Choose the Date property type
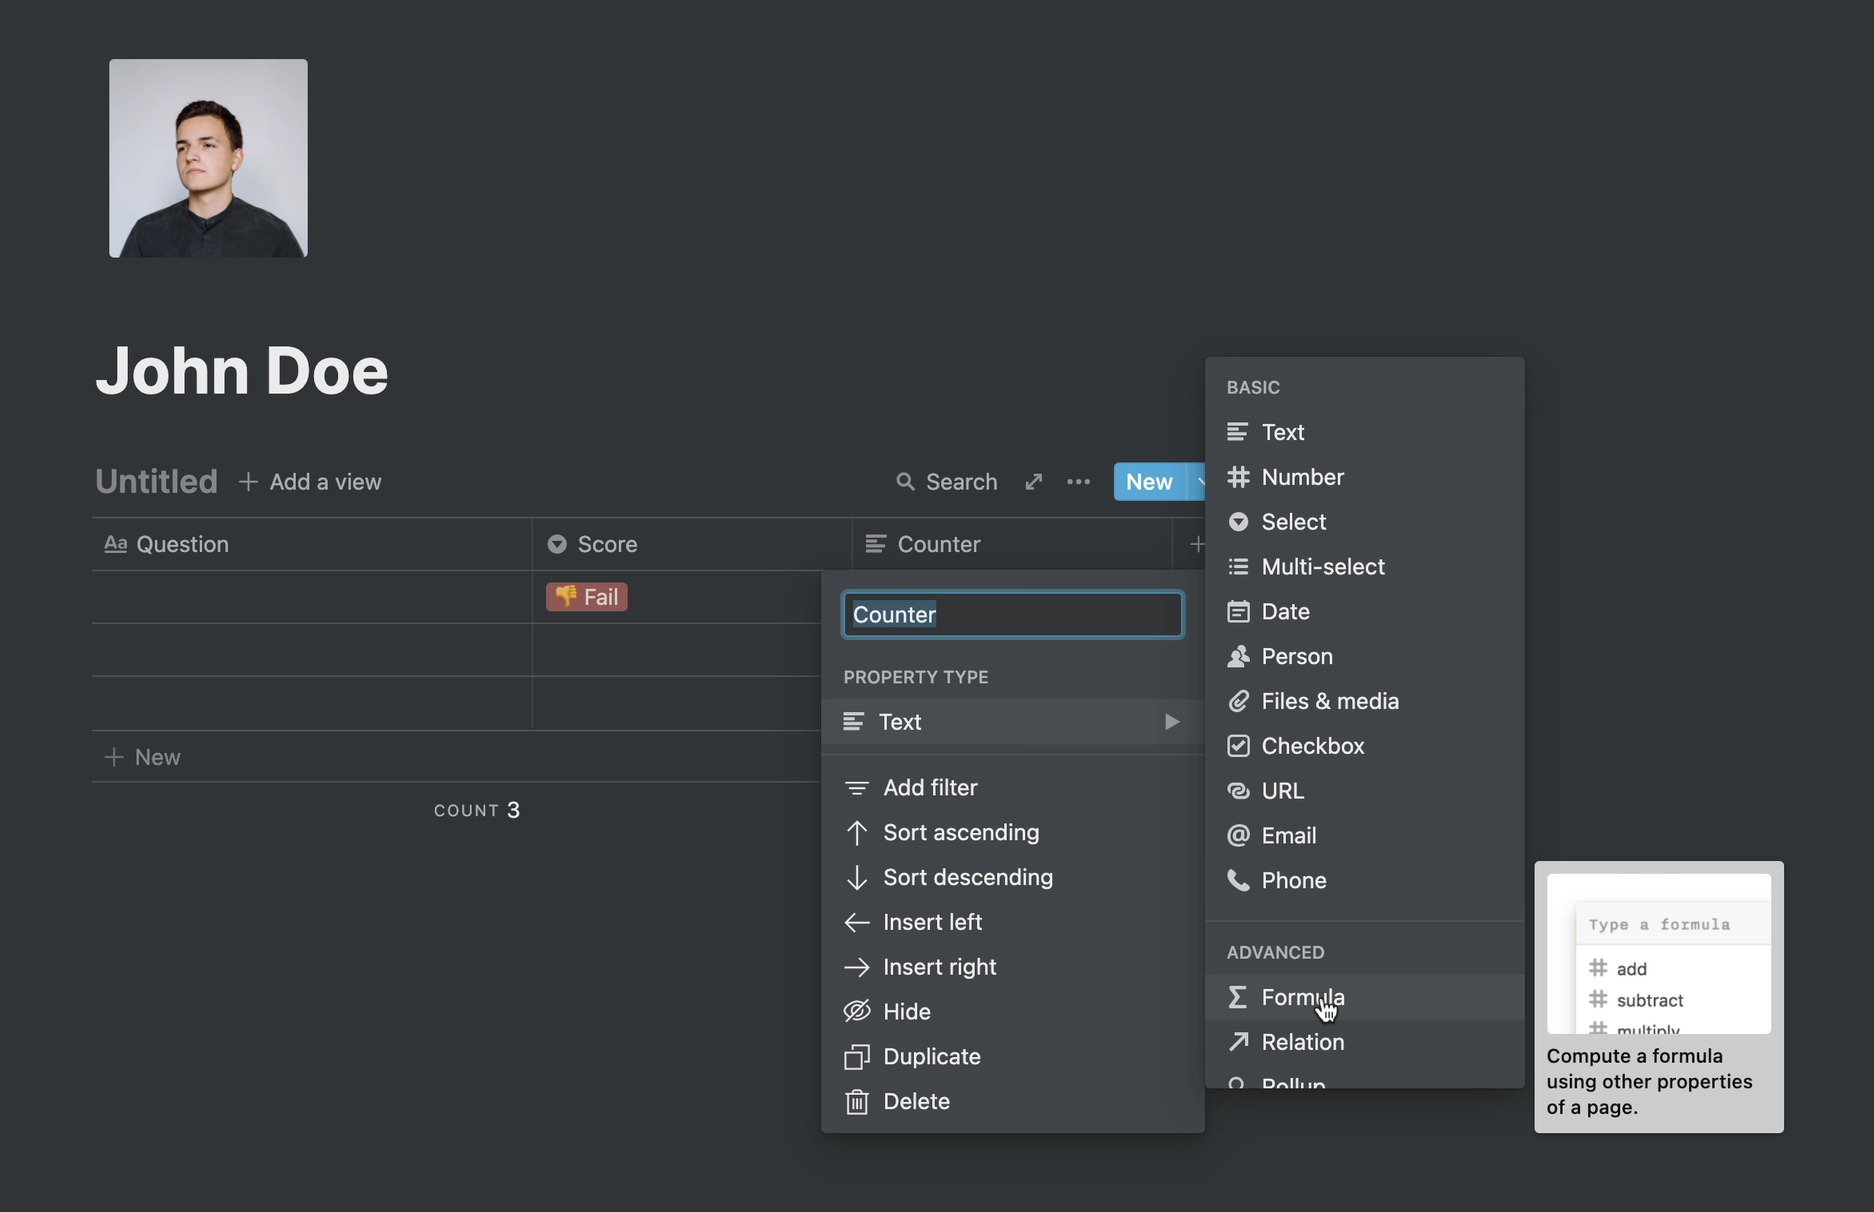 (1365, 612)
